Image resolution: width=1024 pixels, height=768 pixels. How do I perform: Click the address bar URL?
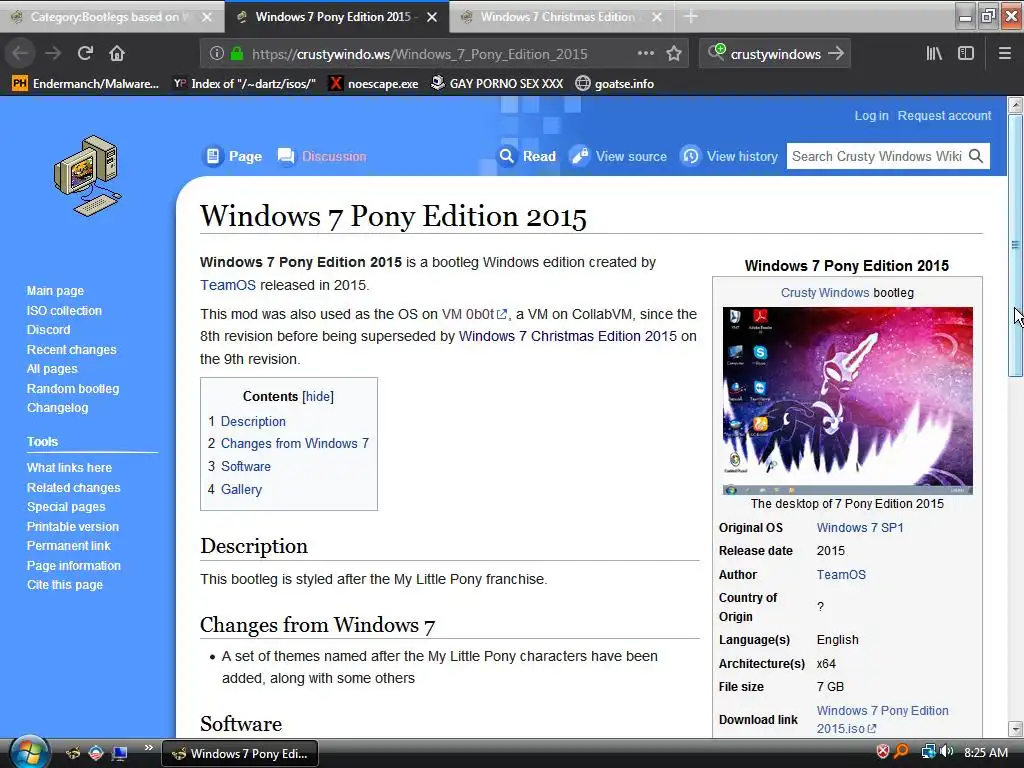pyautogui.click(x=419, y=54)
